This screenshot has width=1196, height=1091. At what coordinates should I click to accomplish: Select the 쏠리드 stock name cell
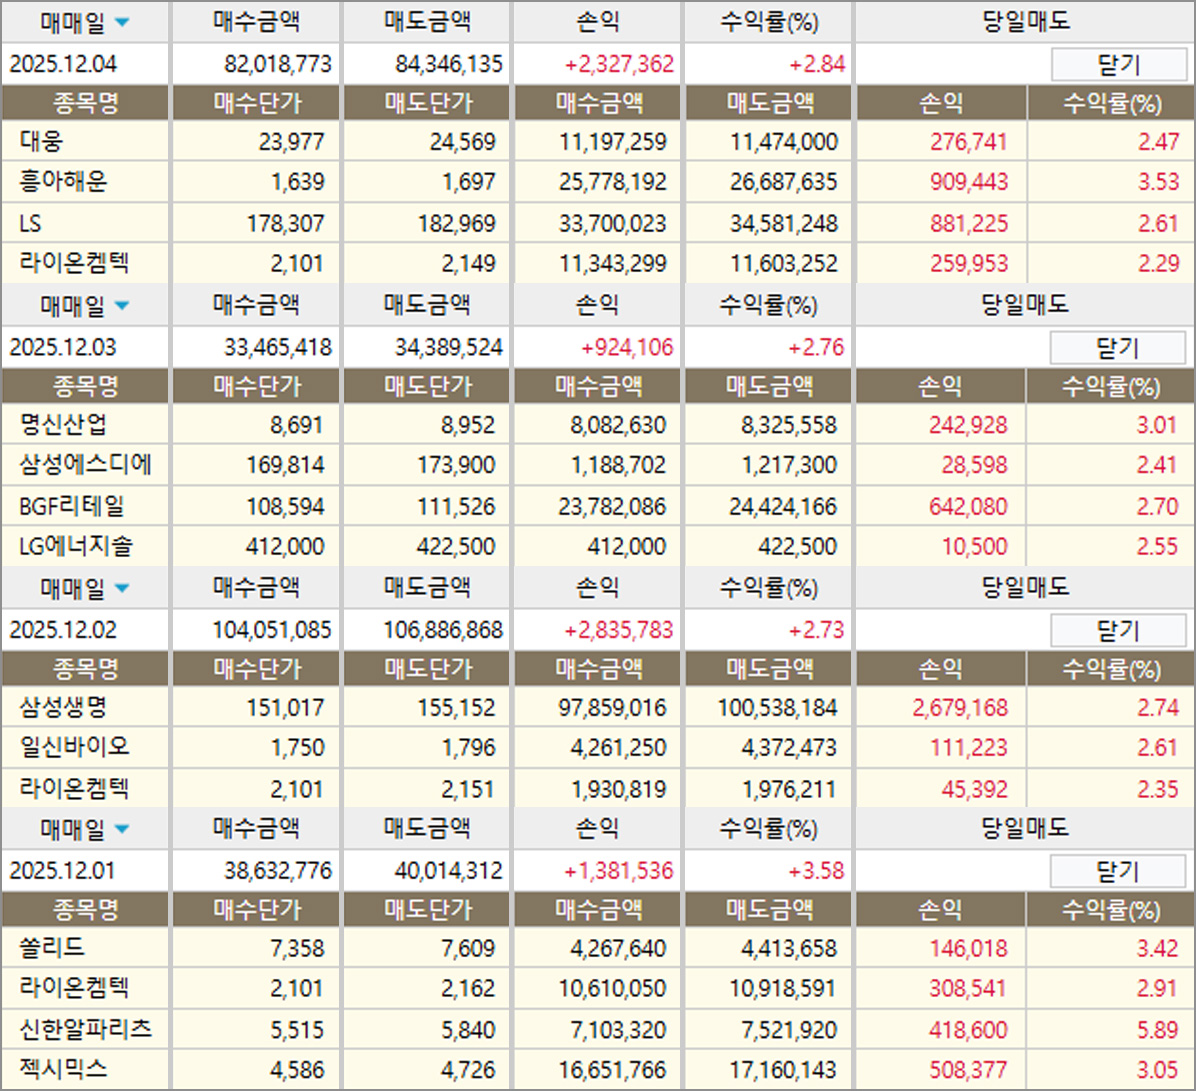pyautogui.click(x=52, y=948)
